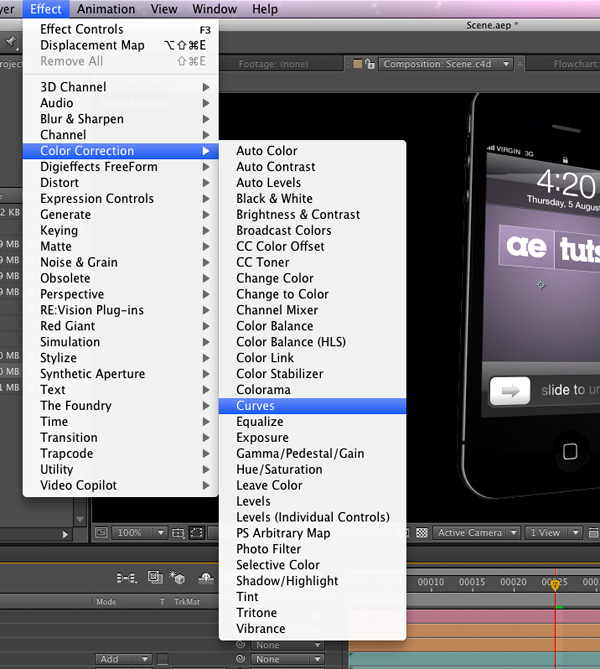Image resolution: width=600 pixels, height=669 pixels.
Task: Open the Animation menu
Action: pyautogui.click(x=106, y=9)
